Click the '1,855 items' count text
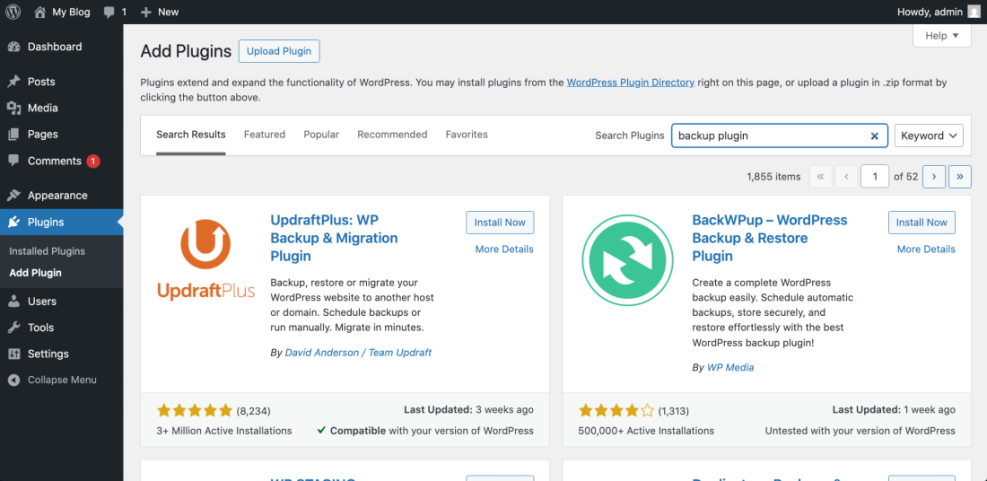This screenshot has height=481, width=987. [x=774, y=177]
